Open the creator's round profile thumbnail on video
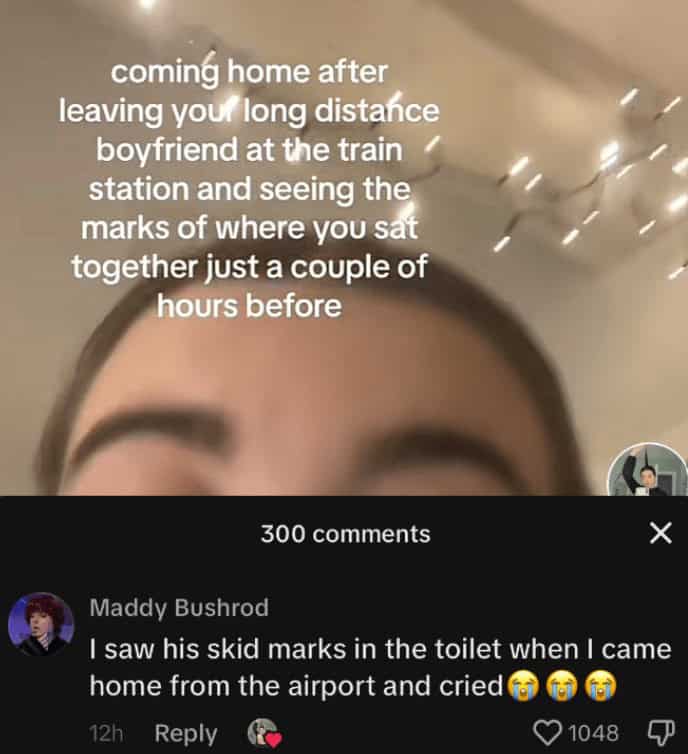This screenshot has height=754, width=688. click(x=647, y=469)
